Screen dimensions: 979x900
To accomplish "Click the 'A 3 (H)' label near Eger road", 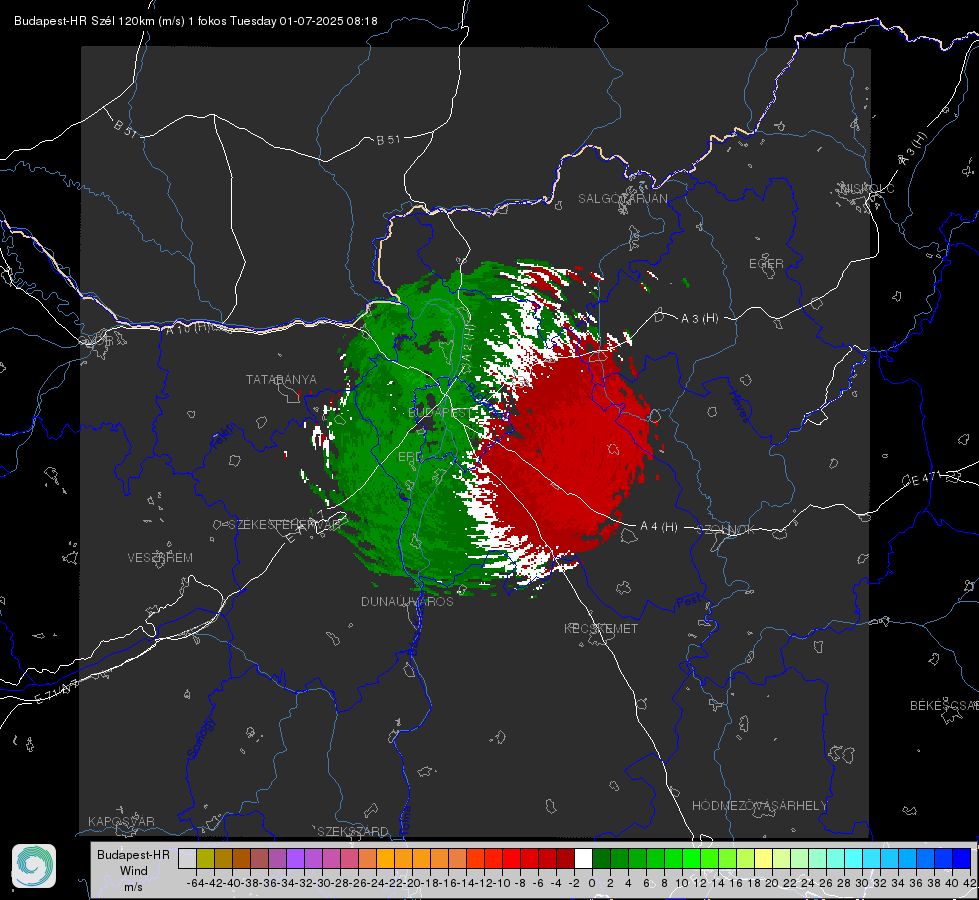I will [699, 319].
